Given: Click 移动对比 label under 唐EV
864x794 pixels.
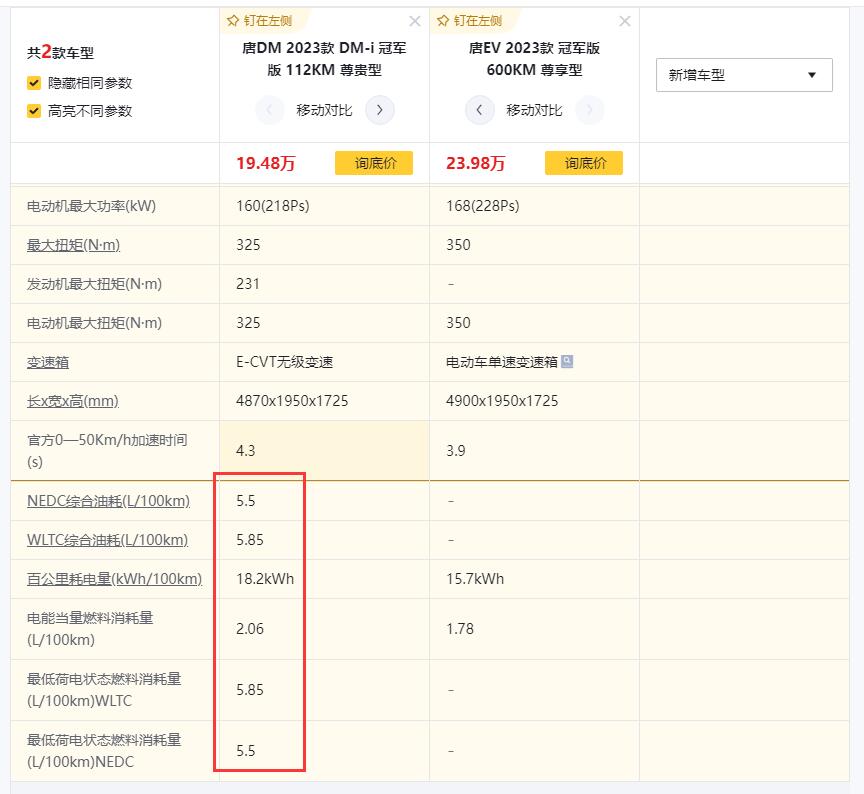Looking at the screenshot, I should pos(534,110).
